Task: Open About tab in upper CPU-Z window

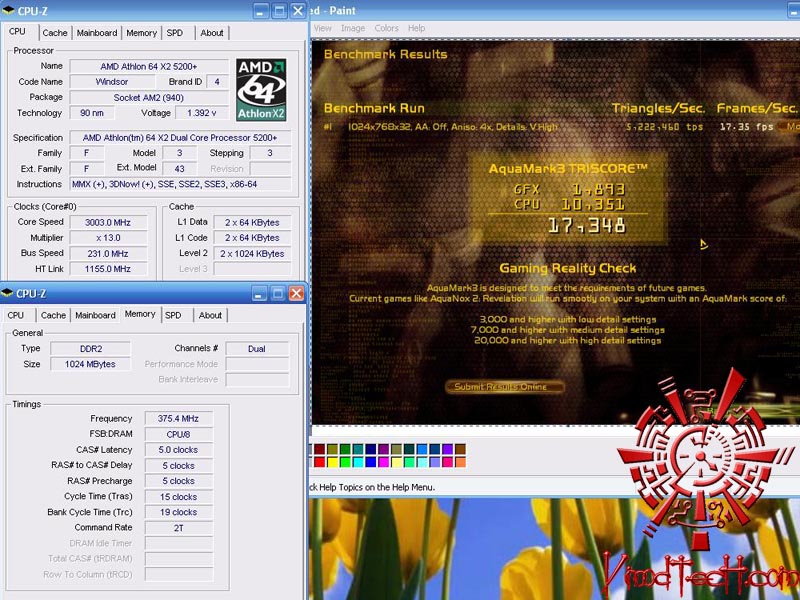Action: 212,33
